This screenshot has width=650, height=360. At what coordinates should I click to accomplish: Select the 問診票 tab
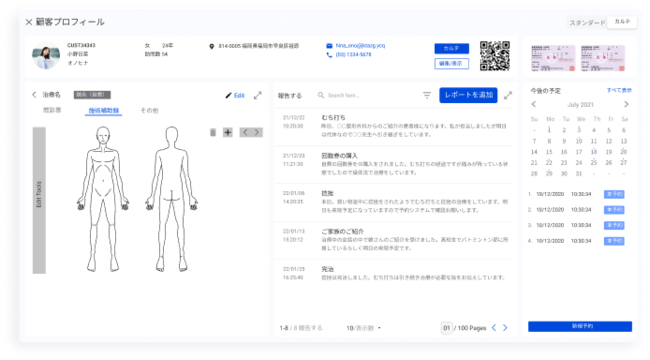coord(52,110)
